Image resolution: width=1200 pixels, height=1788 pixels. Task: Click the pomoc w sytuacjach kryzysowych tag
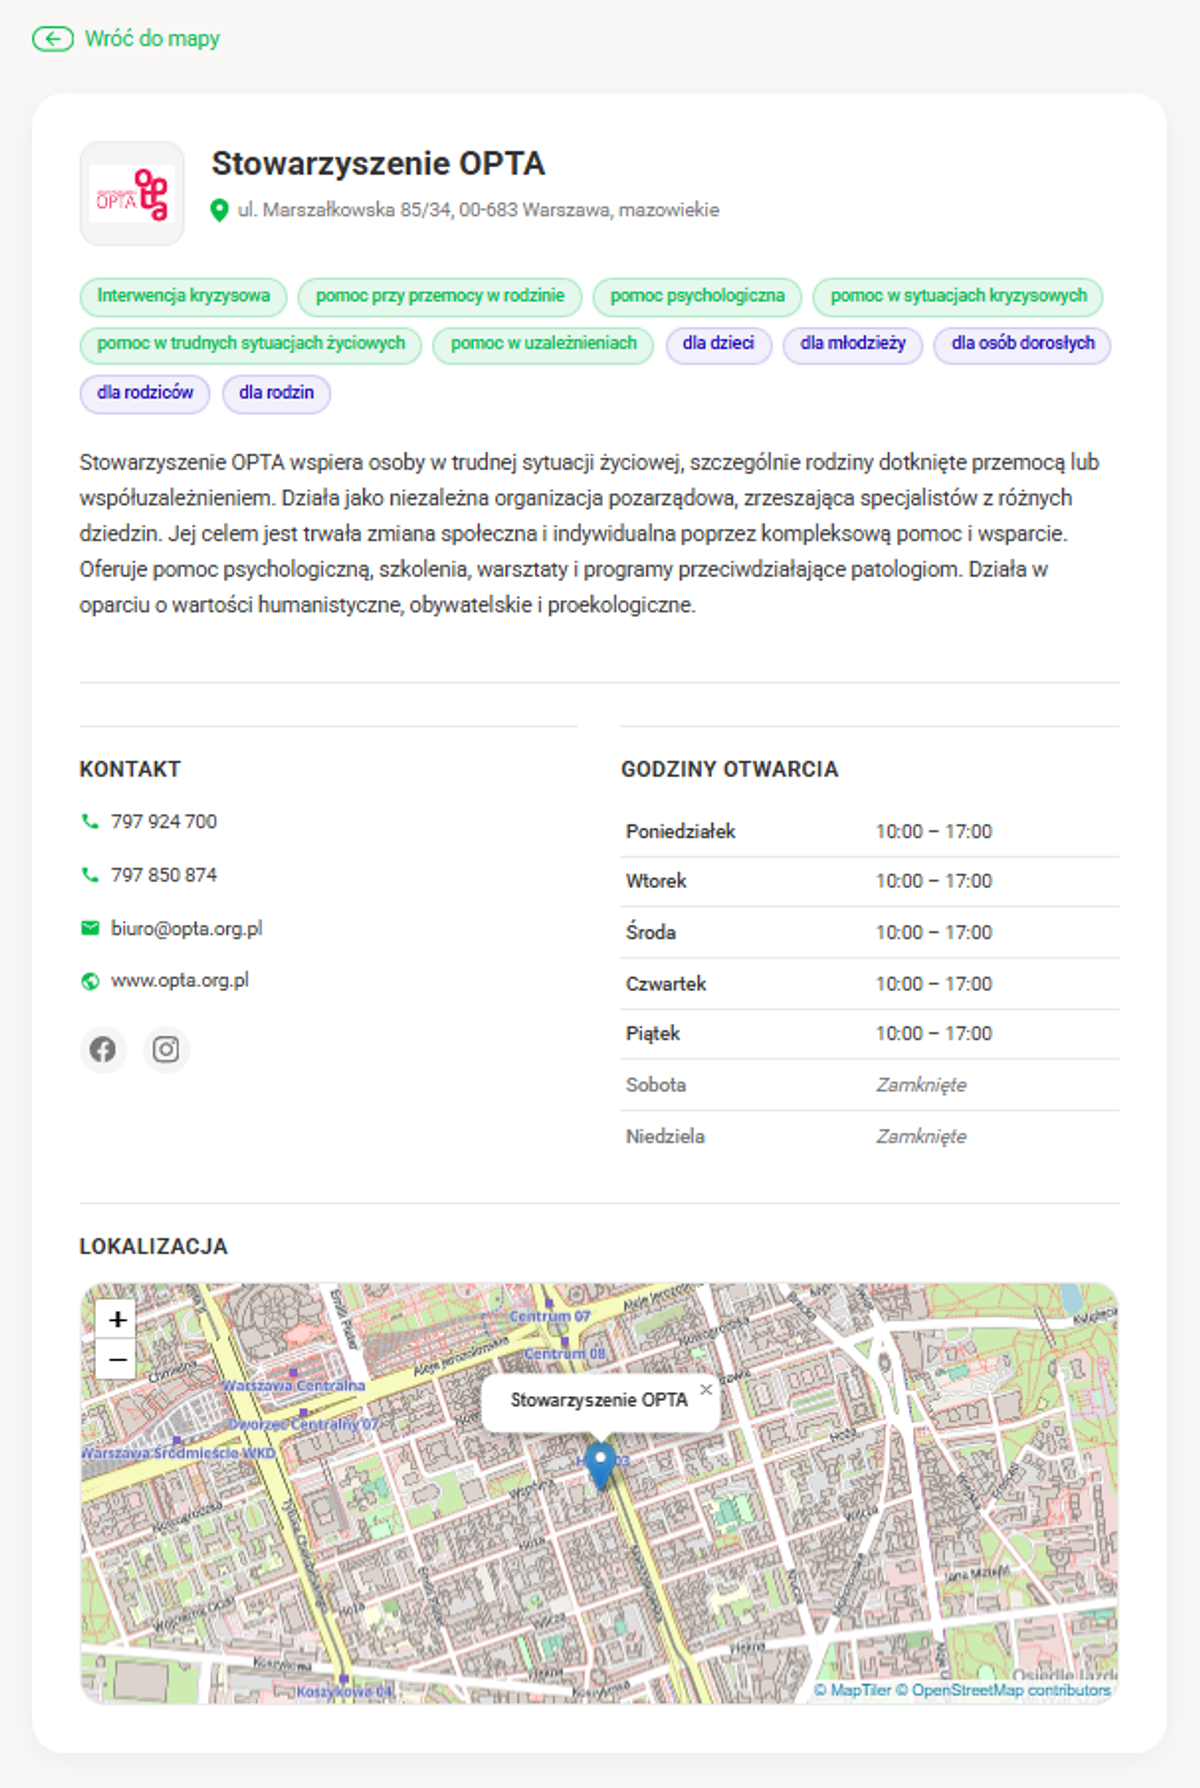pos(958,296)
